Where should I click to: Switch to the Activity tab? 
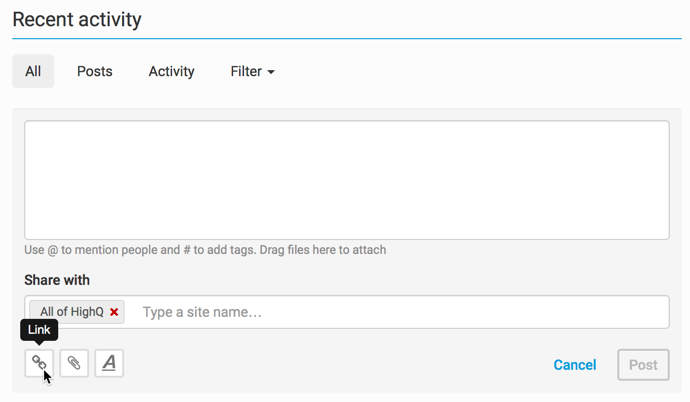coord(171,72)
